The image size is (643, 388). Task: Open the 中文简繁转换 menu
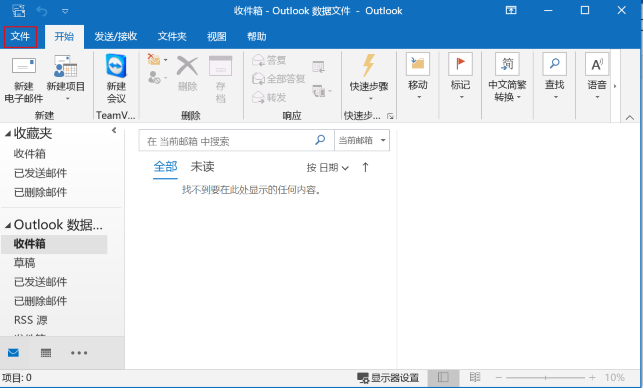click(507, 77)
